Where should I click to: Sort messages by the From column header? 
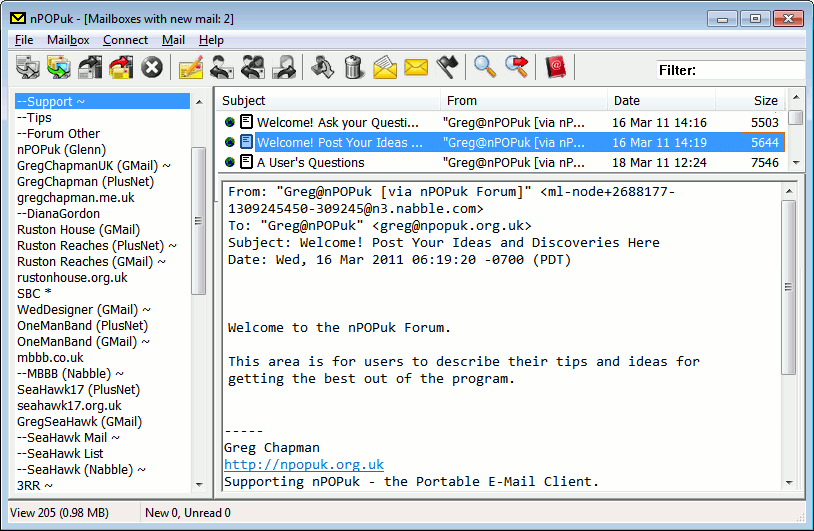524,100
